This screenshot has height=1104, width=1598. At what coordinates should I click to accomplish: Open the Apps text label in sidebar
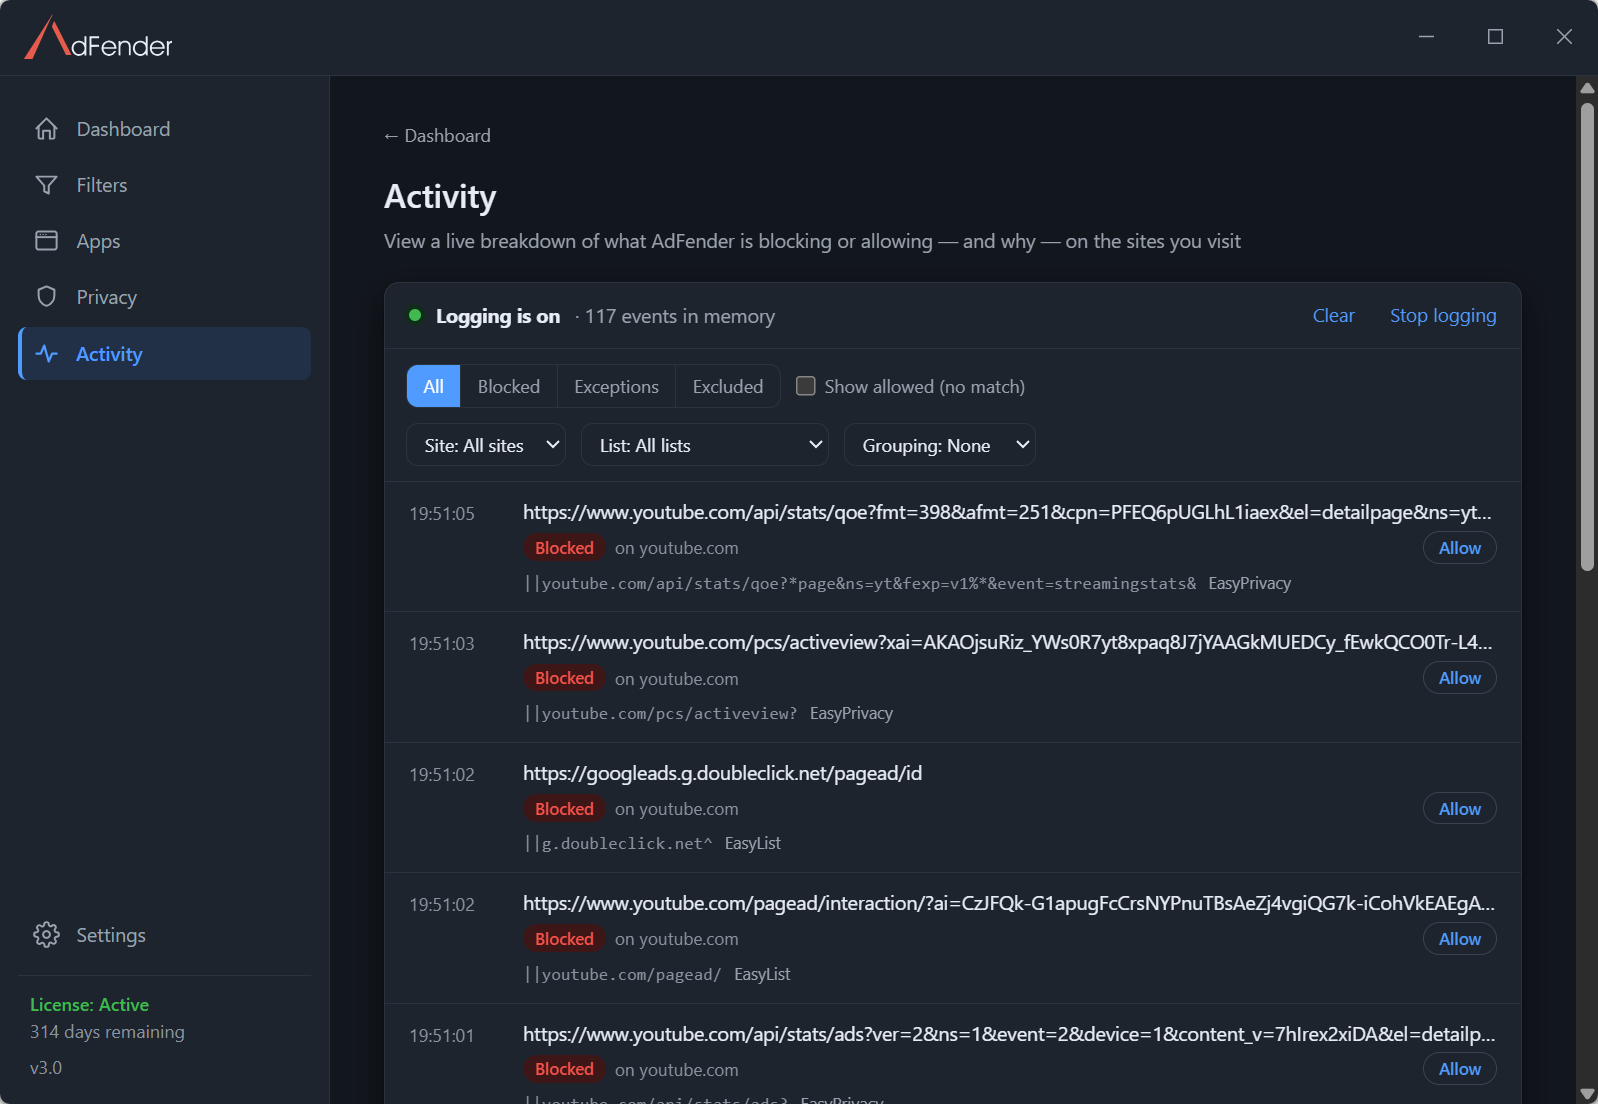pos(98,241)
